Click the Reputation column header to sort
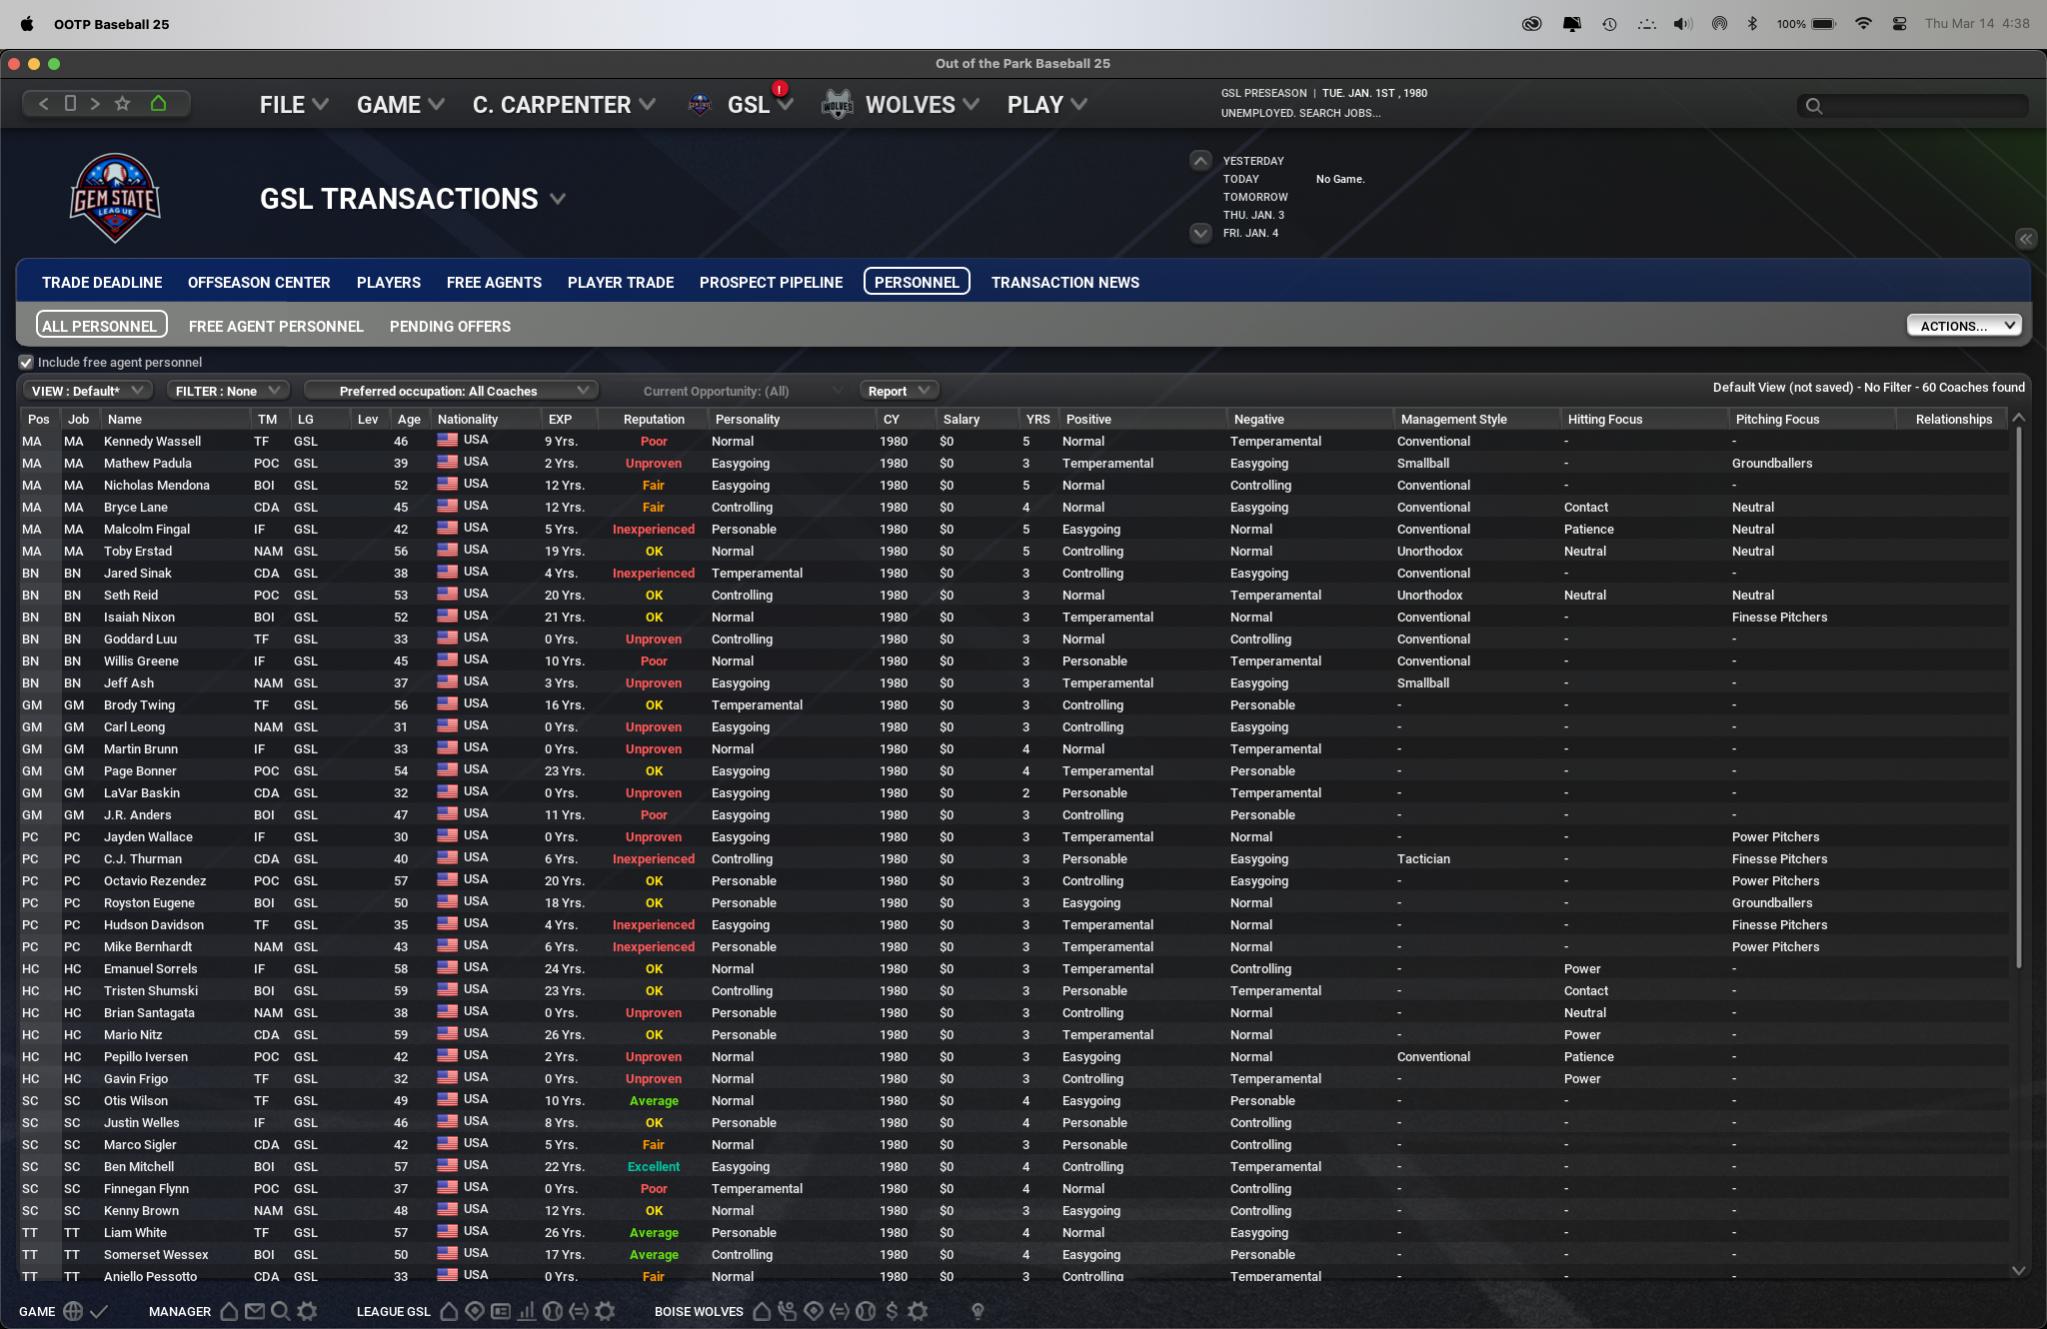The width and height of the screenshot is (2047, 1329). [653, 419]
